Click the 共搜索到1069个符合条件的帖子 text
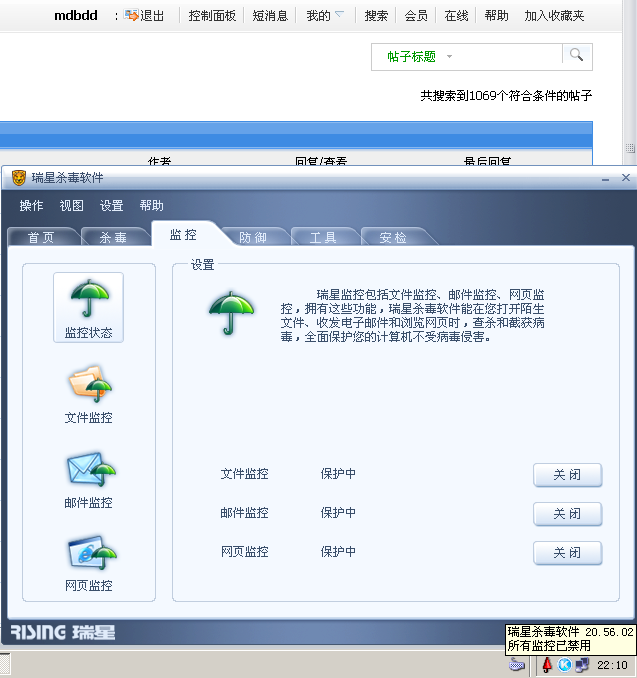Viewport: 637px width, 678px height. click(x=506, y=96)
